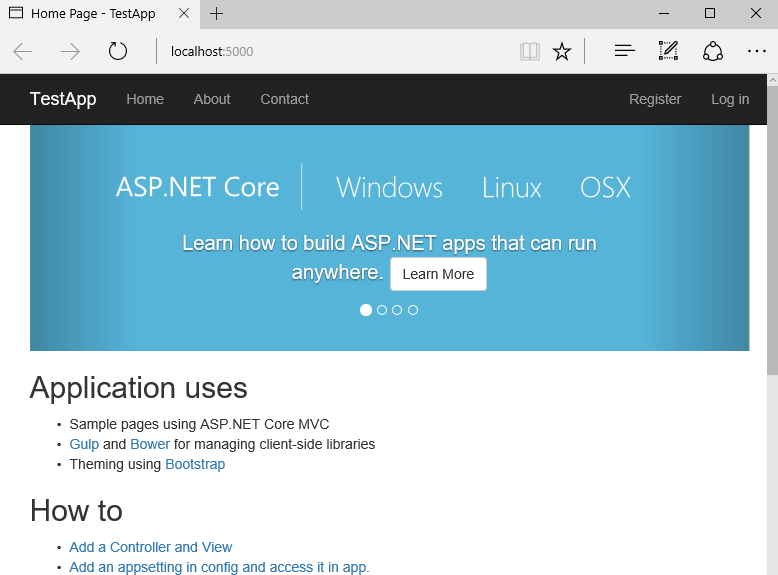Make a web note with pen icon
This screenshot has height=575, width=778.
(668, 51)
